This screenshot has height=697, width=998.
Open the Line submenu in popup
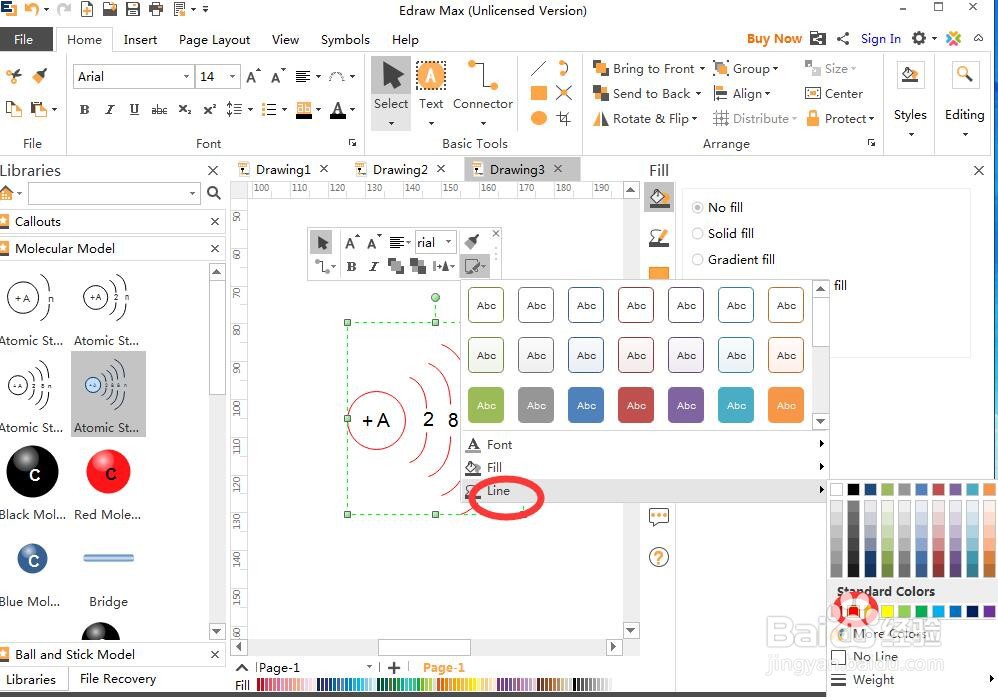[x=644, y=490]
